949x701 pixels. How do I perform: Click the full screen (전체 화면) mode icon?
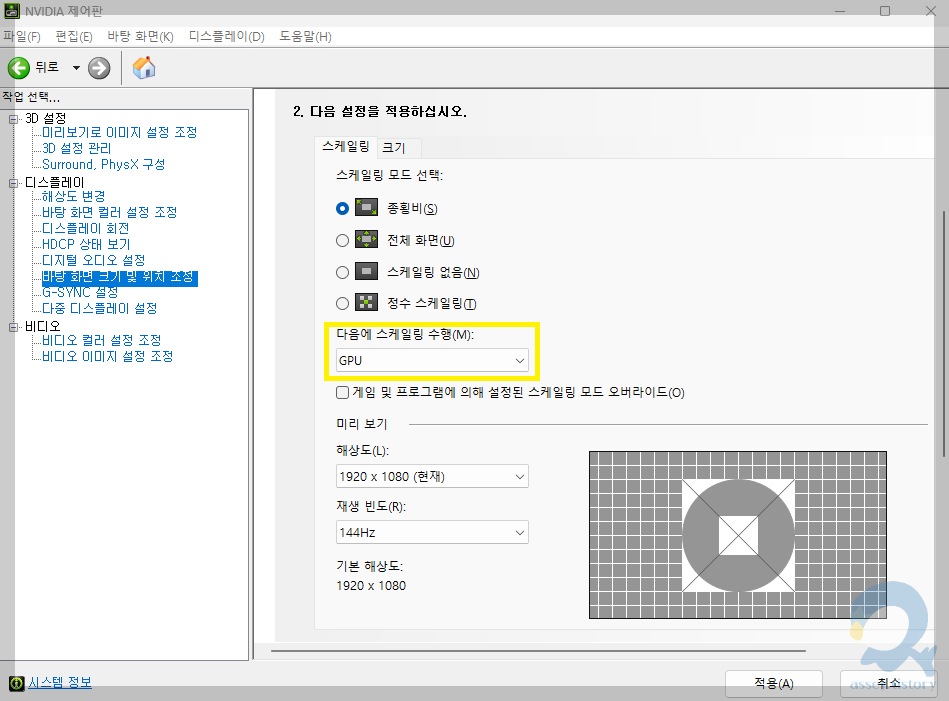[366, 240]
